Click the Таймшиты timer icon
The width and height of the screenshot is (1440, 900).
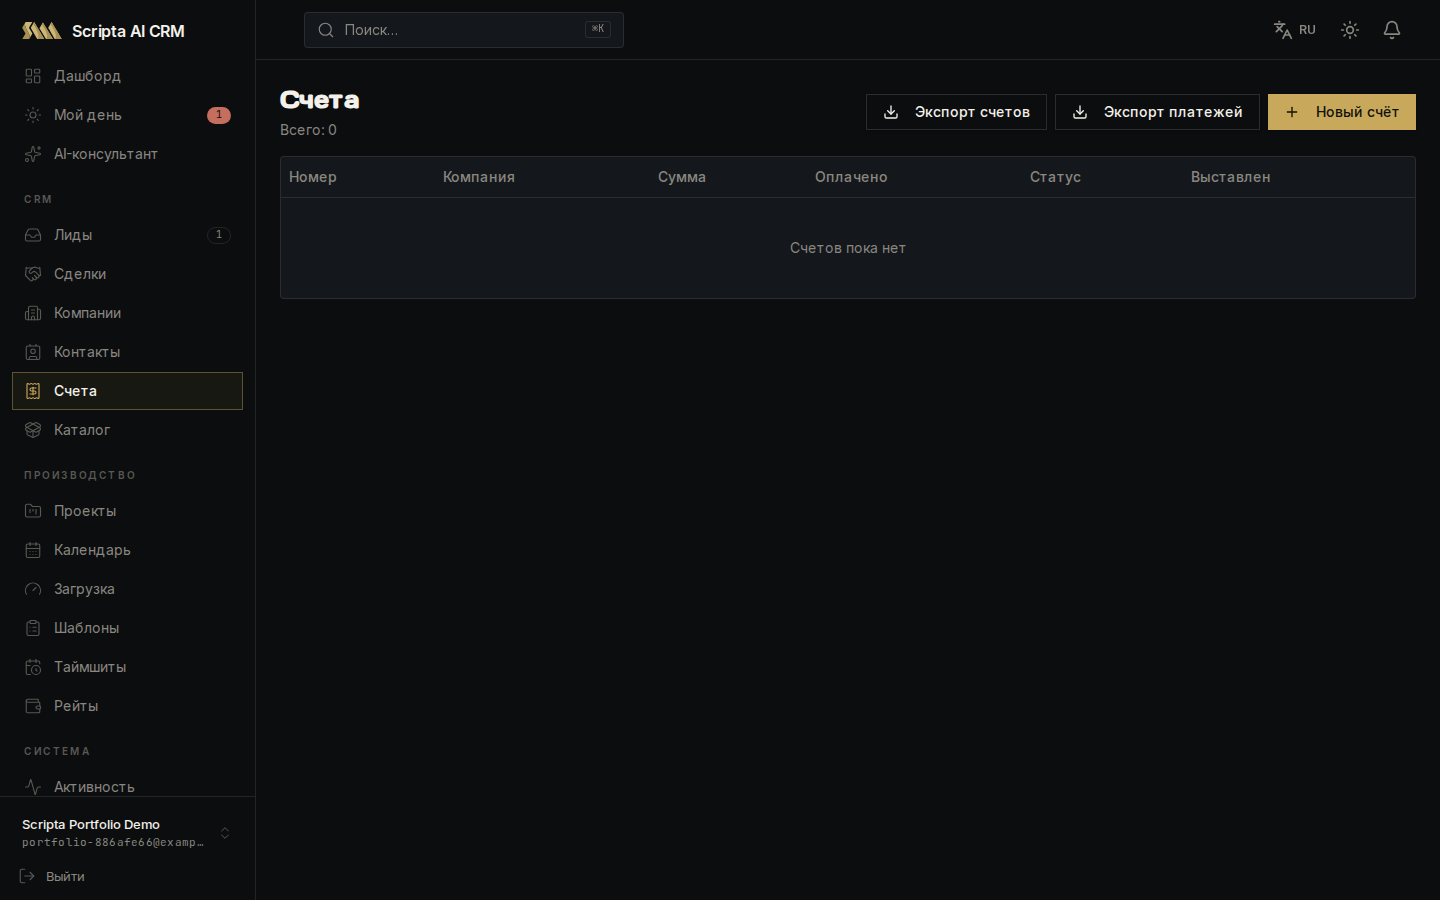[33, 667]
